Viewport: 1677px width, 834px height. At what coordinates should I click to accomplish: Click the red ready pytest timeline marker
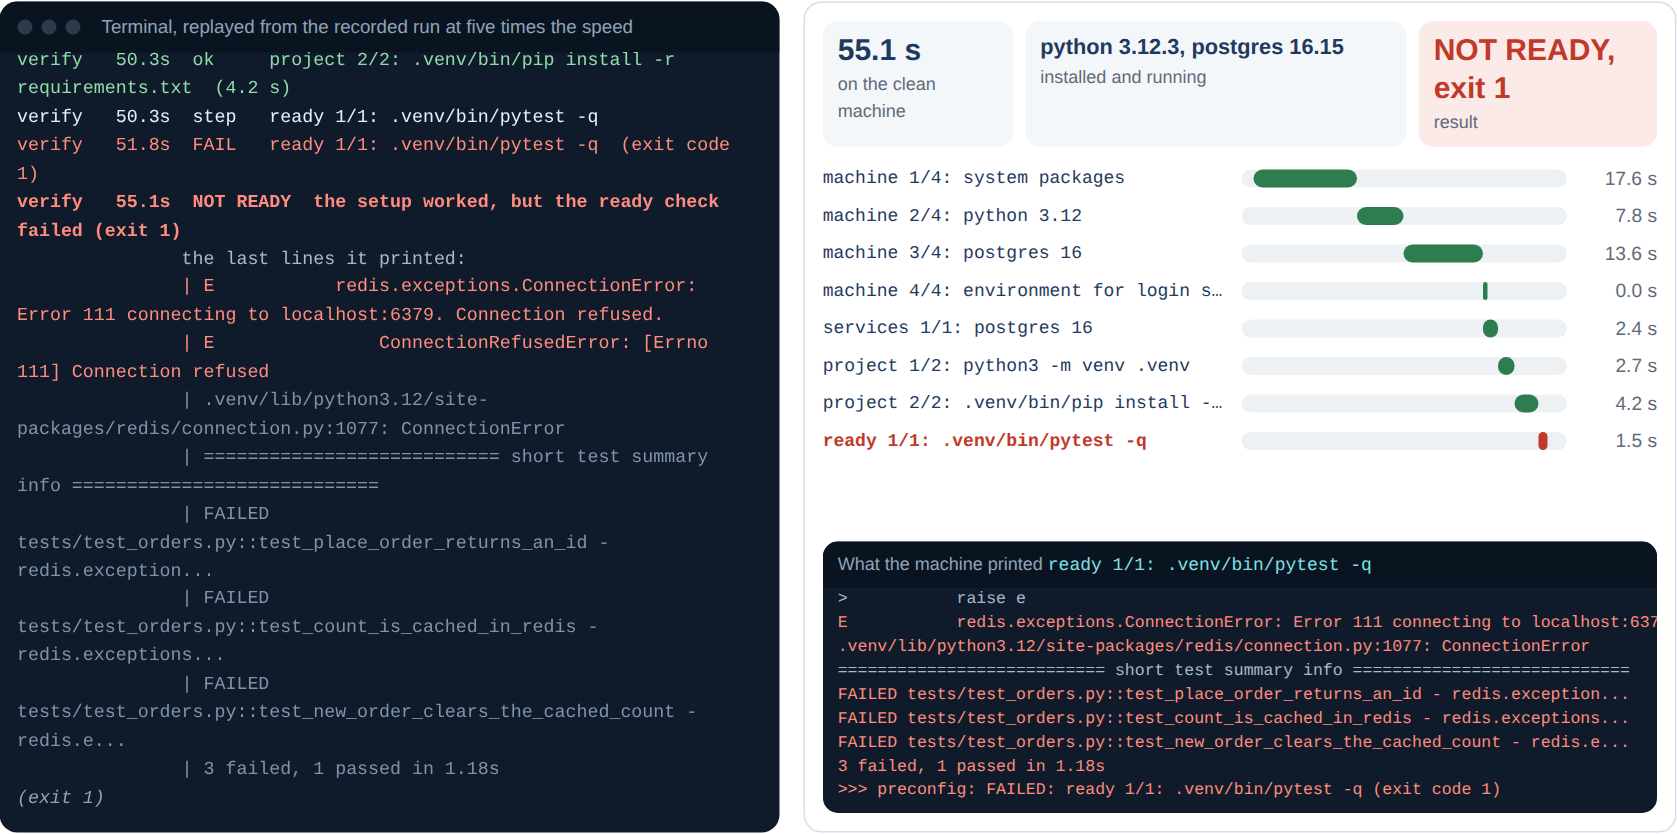(x=1543, y=441)
